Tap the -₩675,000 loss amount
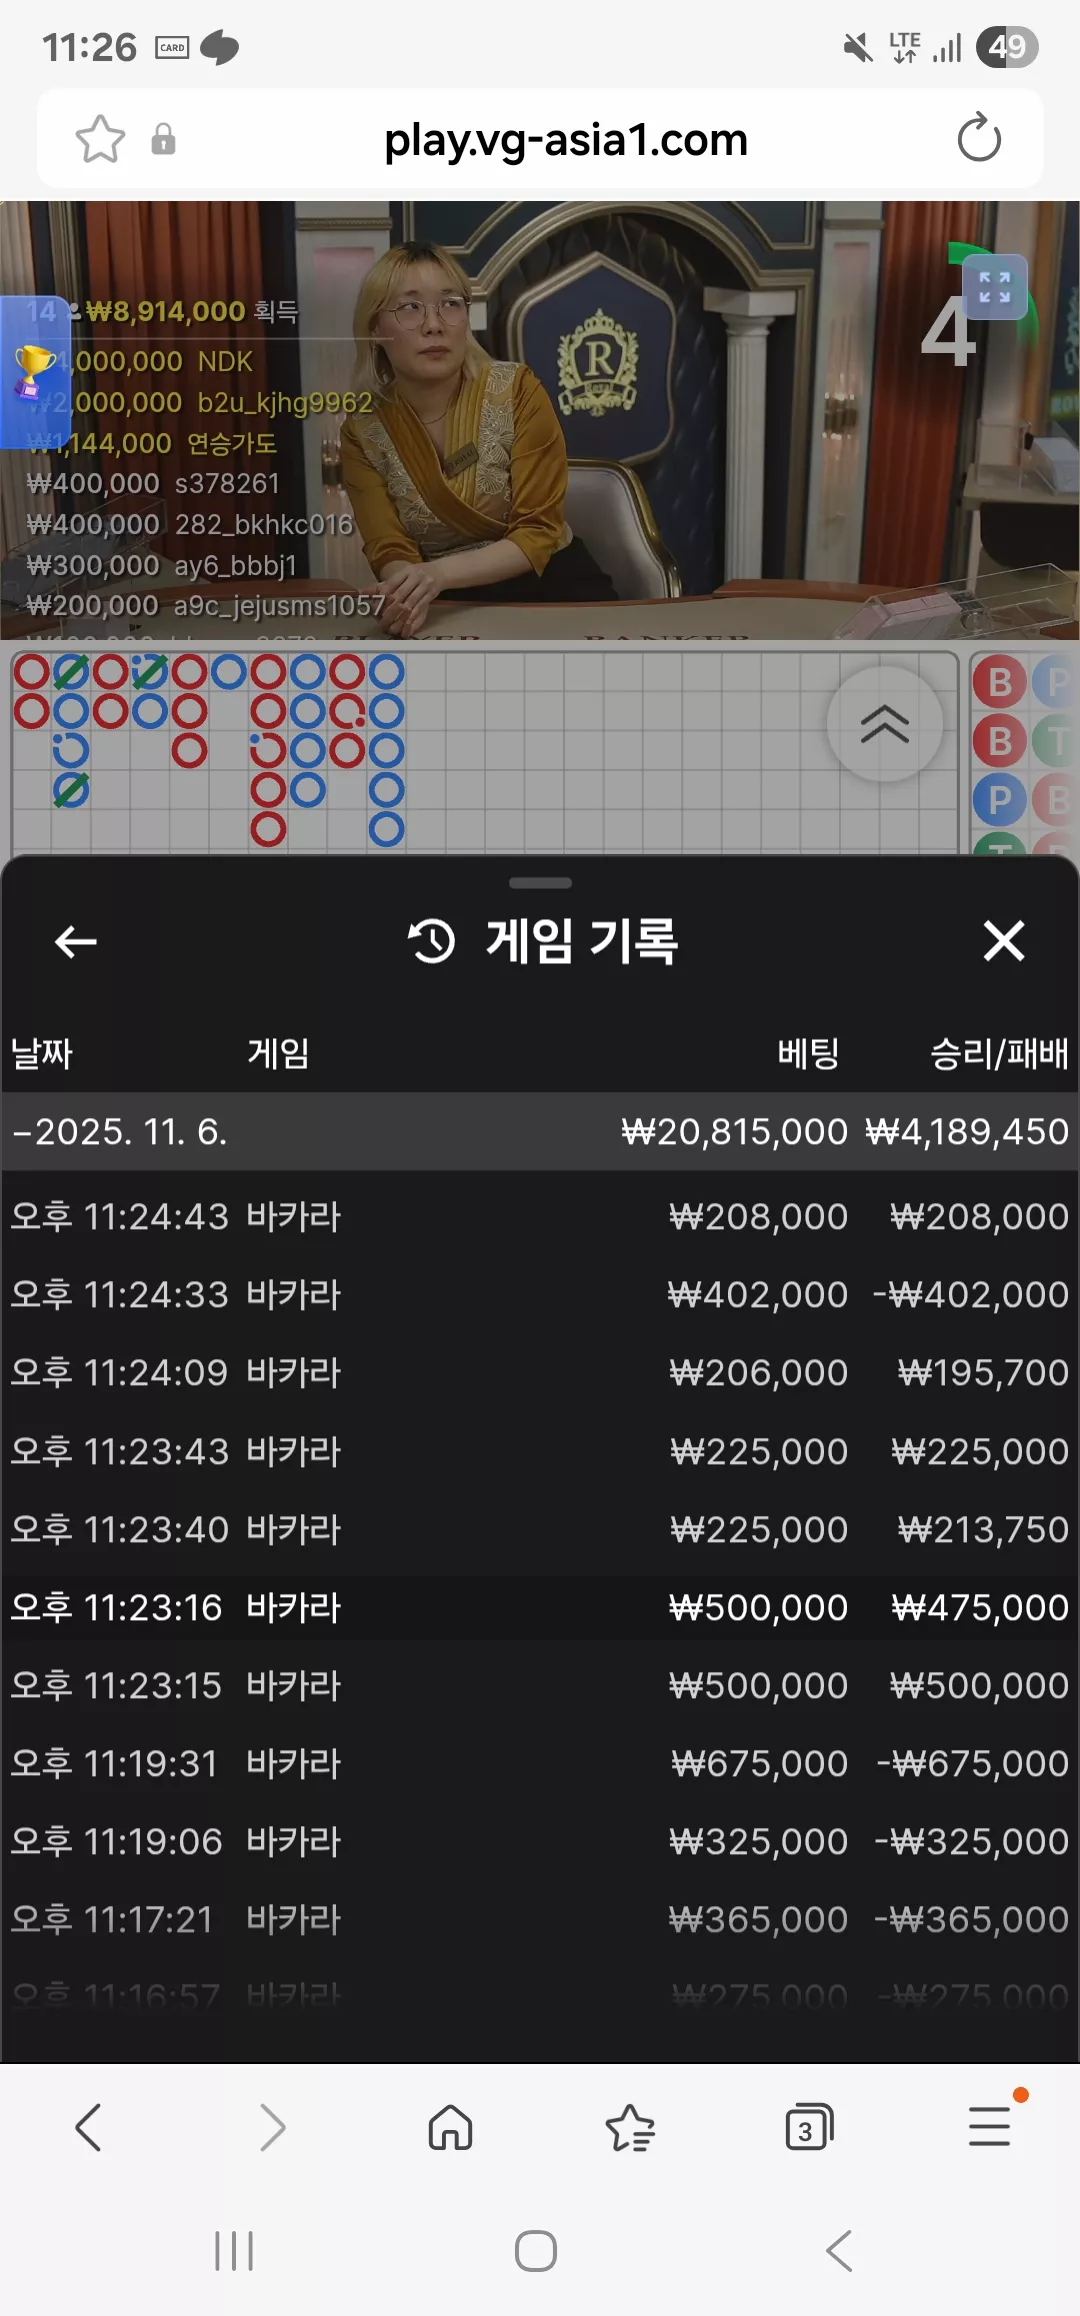The height and width of the screenshot is (2316, 1080). [972, 1763]
